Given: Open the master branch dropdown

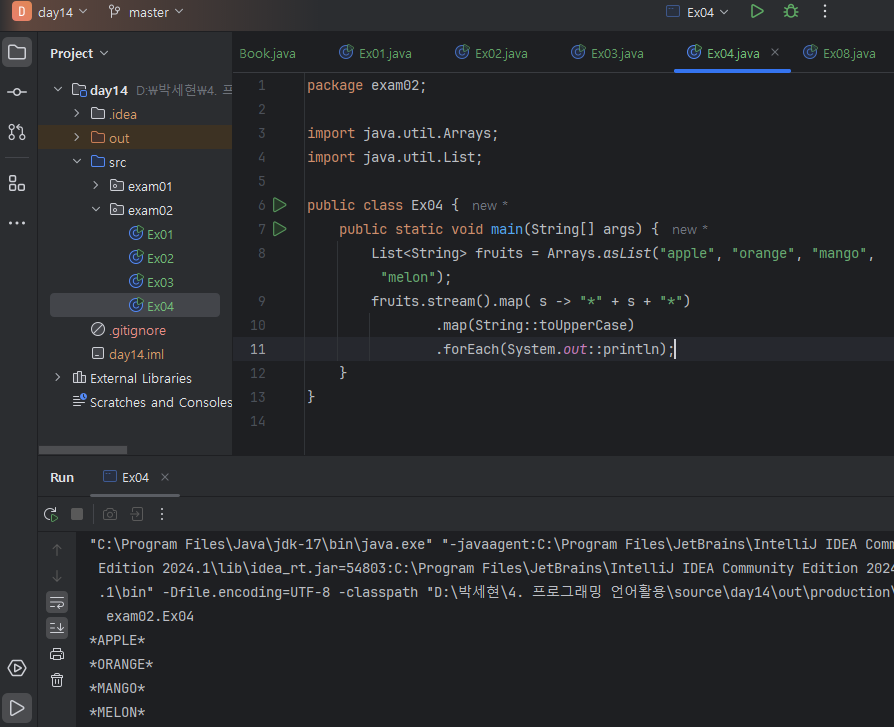Looking at the screenshot, I should 148,12.
